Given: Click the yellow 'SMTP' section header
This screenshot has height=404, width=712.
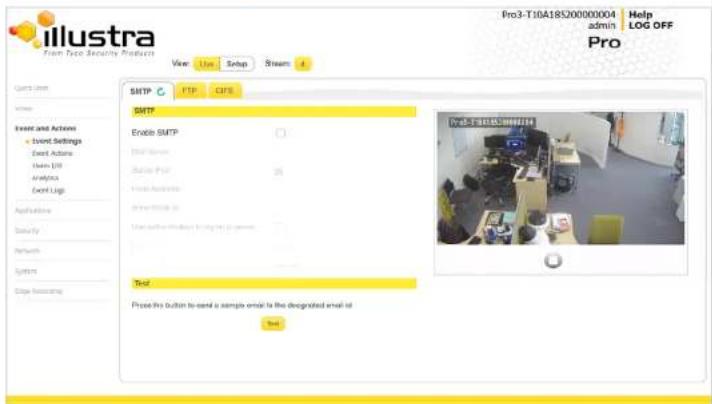Looking at the screenshot, I should click(274, 111).
